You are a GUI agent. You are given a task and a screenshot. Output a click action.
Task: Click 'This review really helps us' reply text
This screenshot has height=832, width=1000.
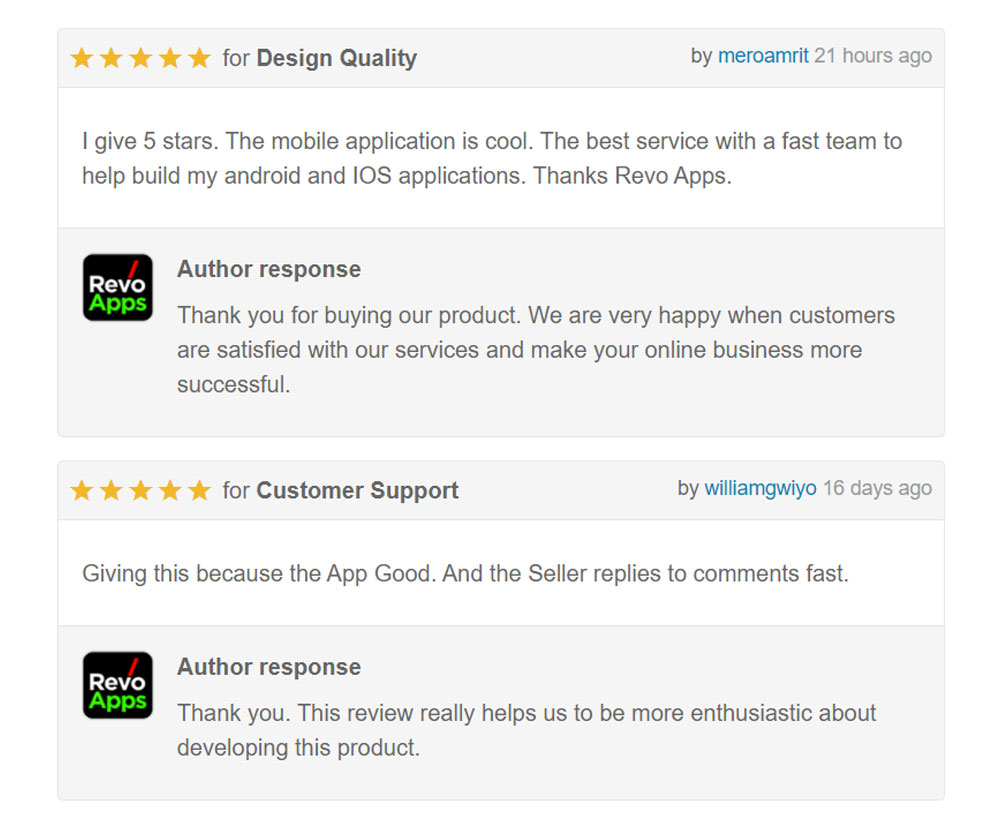coord(527,730)
